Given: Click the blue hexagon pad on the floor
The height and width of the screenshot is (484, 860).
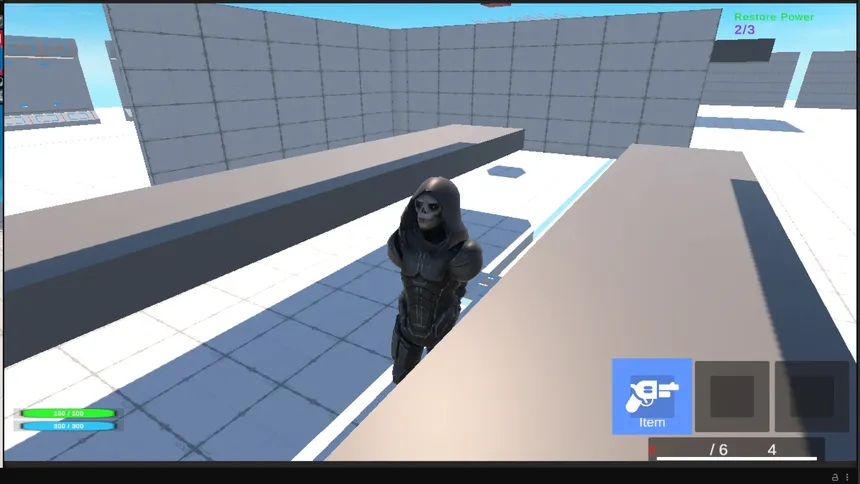Looking at the screenshot, I should [x=507, y=171].
